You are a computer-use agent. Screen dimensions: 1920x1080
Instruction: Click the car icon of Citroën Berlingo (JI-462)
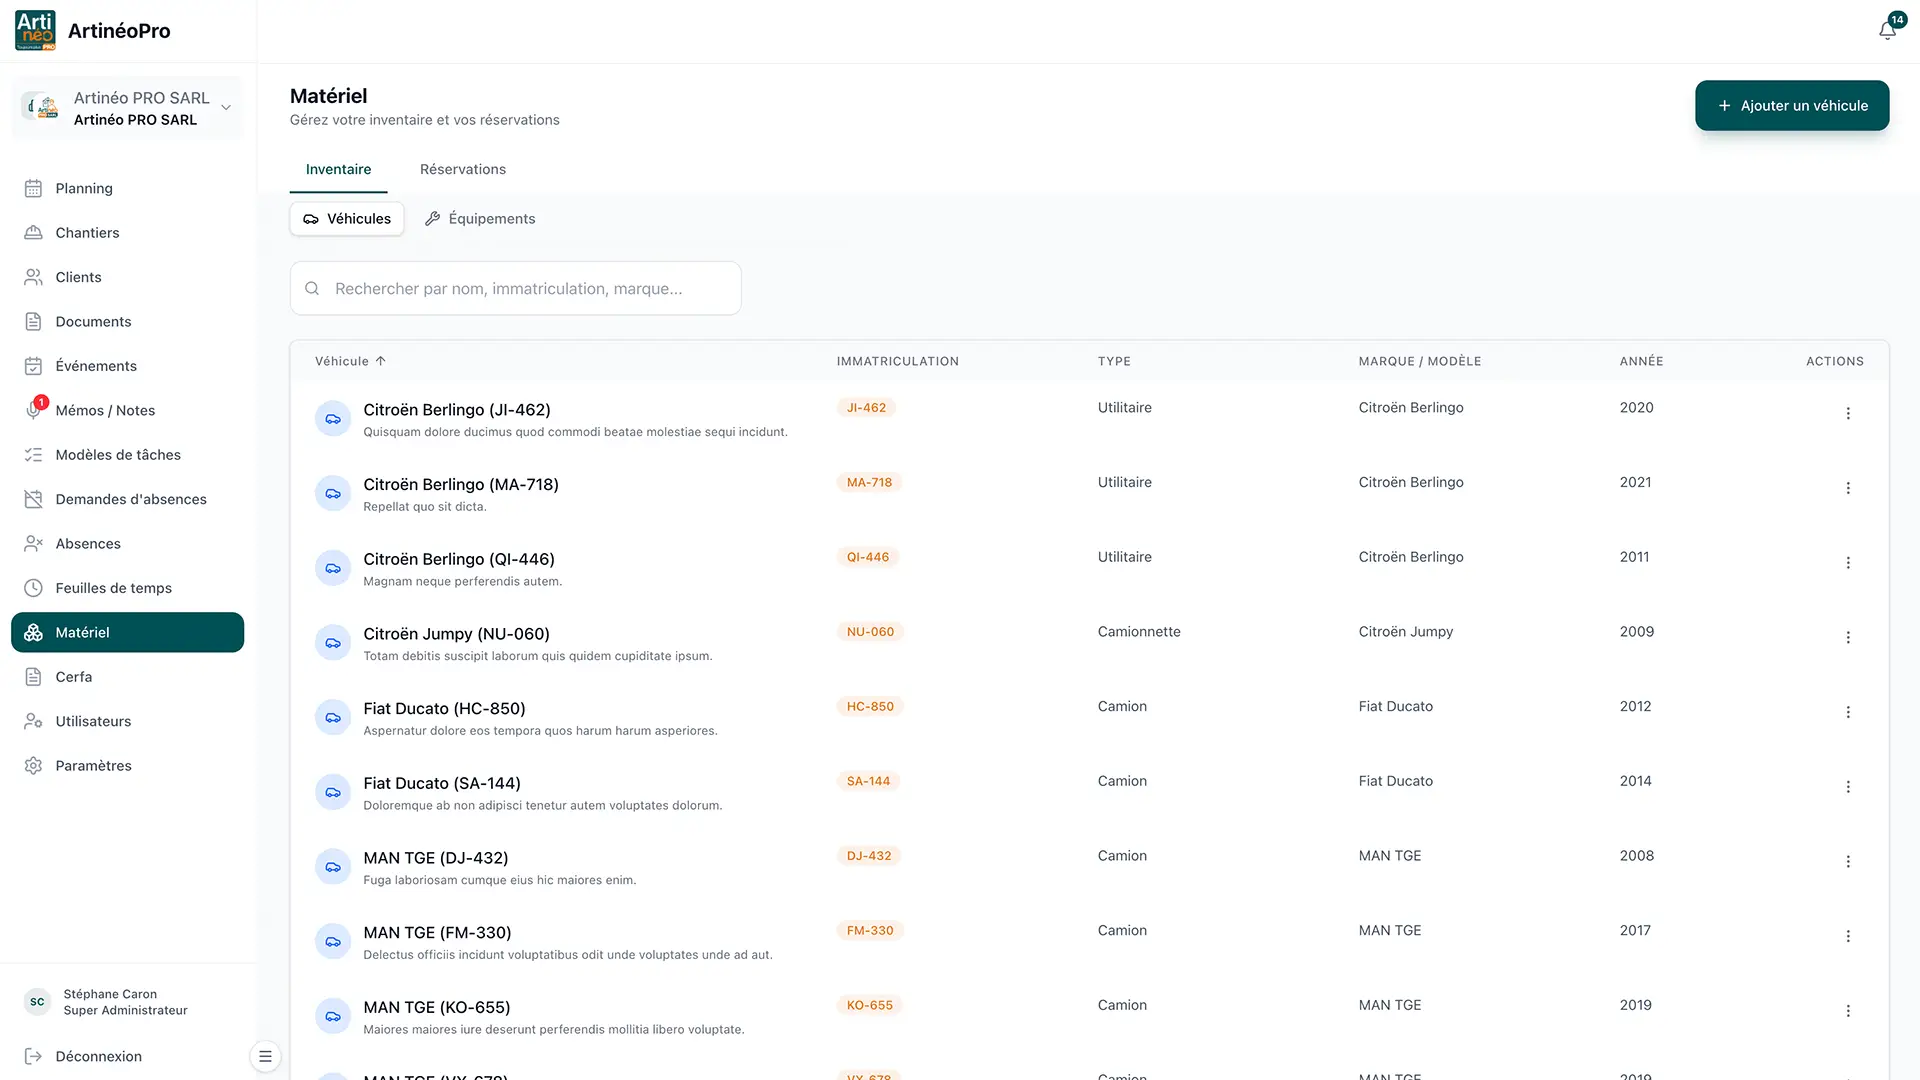click(x=333, y=419)
